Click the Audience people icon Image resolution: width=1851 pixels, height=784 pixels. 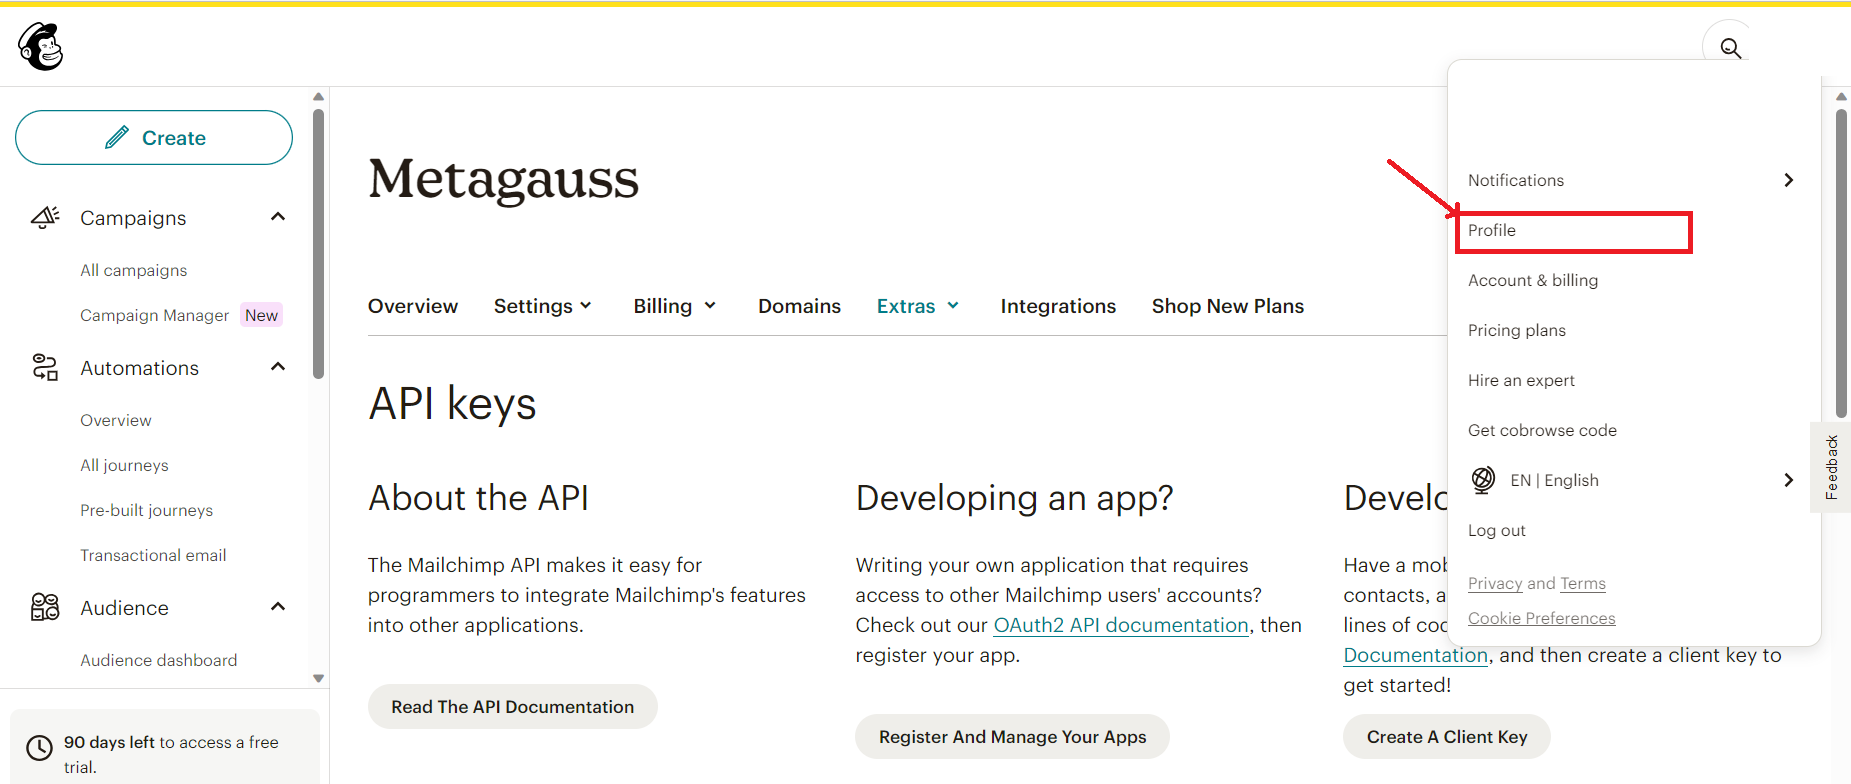45,607
